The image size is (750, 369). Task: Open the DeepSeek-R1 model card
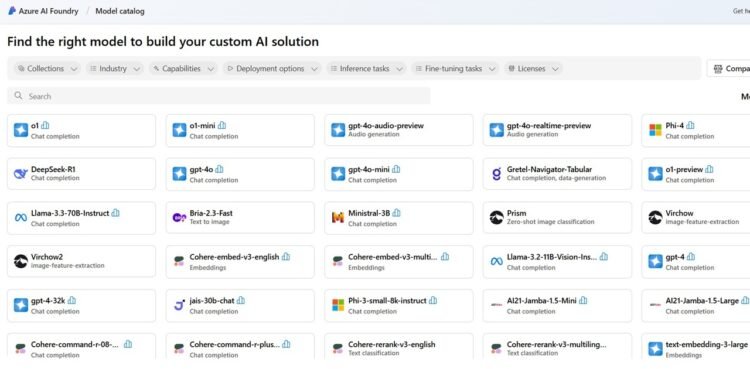click(81, 174)
